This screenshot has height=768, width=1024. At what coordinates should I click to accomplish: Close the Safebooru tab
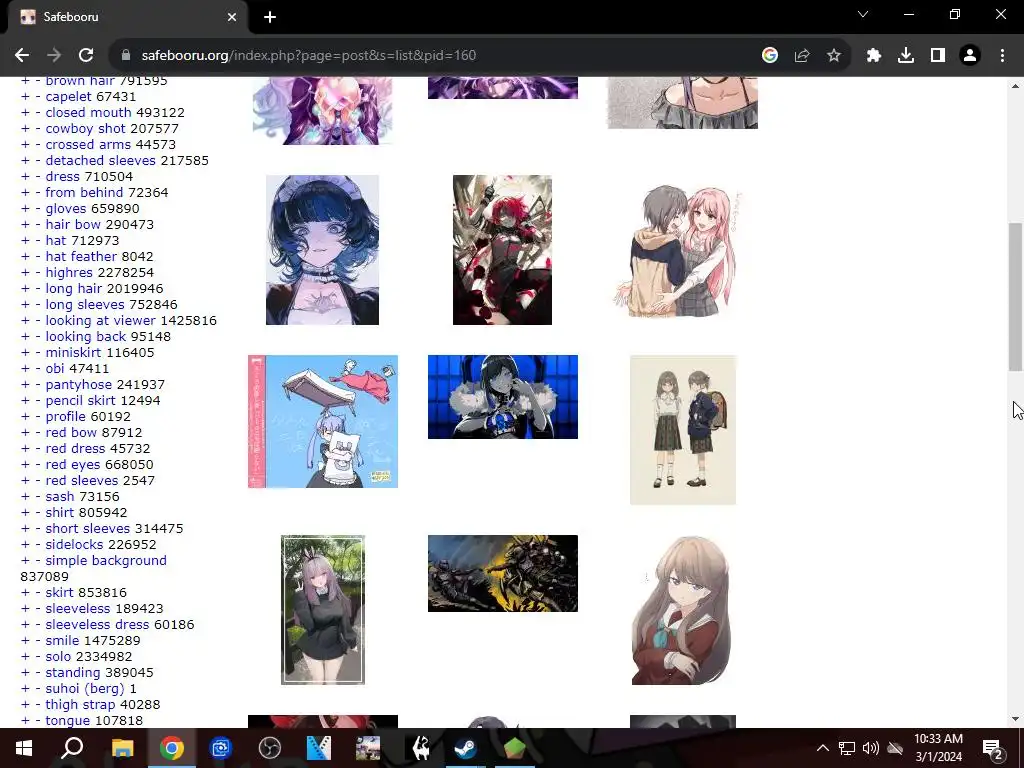[232, 17]
